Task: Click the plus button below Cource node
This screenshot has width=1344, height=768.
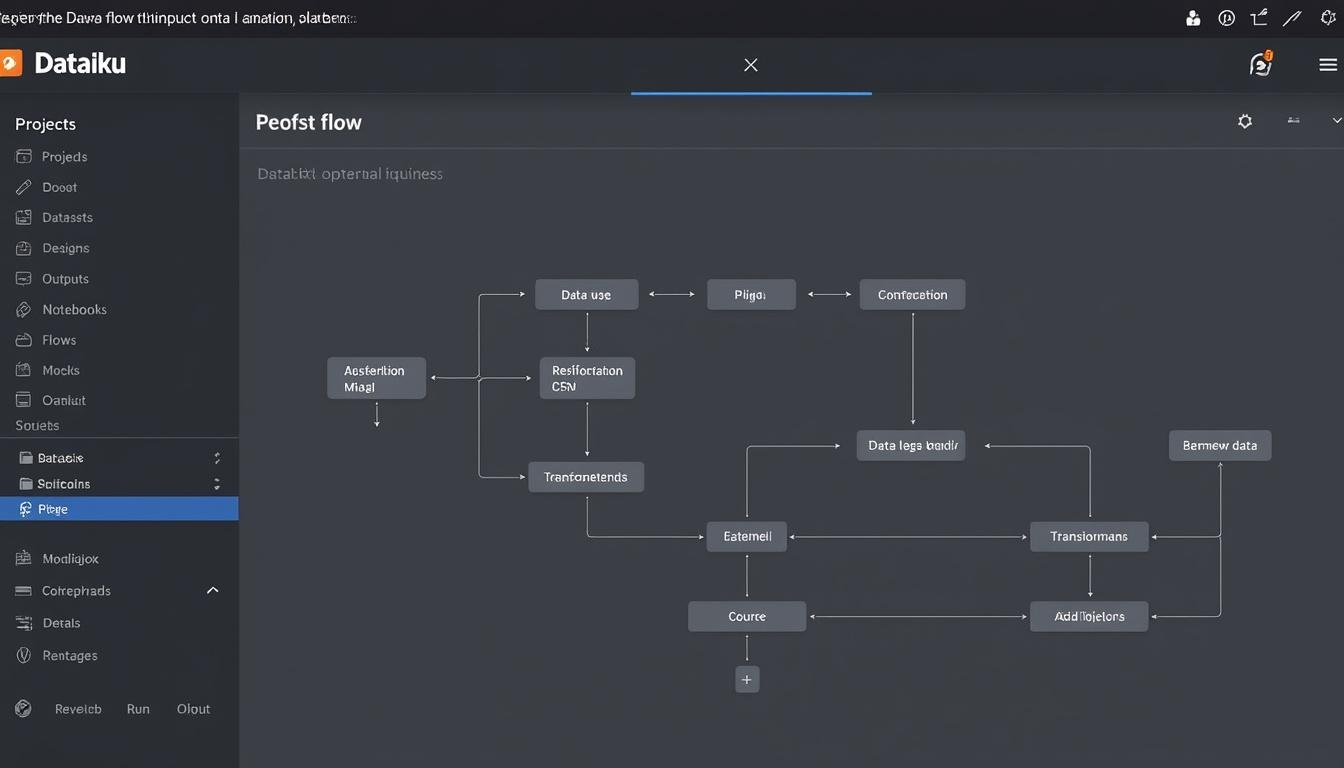Action: coord(747,679)
